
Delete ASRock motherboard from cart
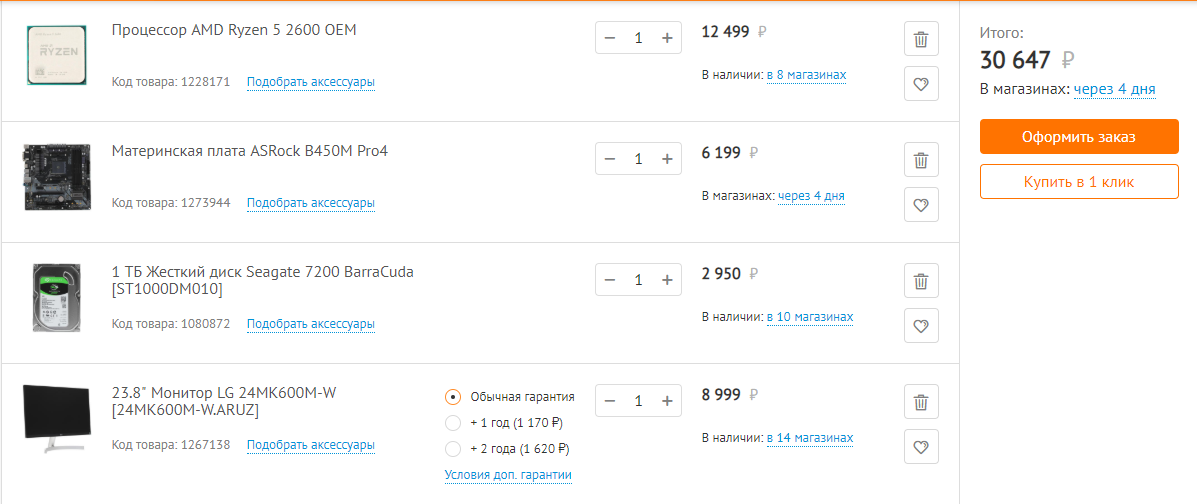click(921, 161)
